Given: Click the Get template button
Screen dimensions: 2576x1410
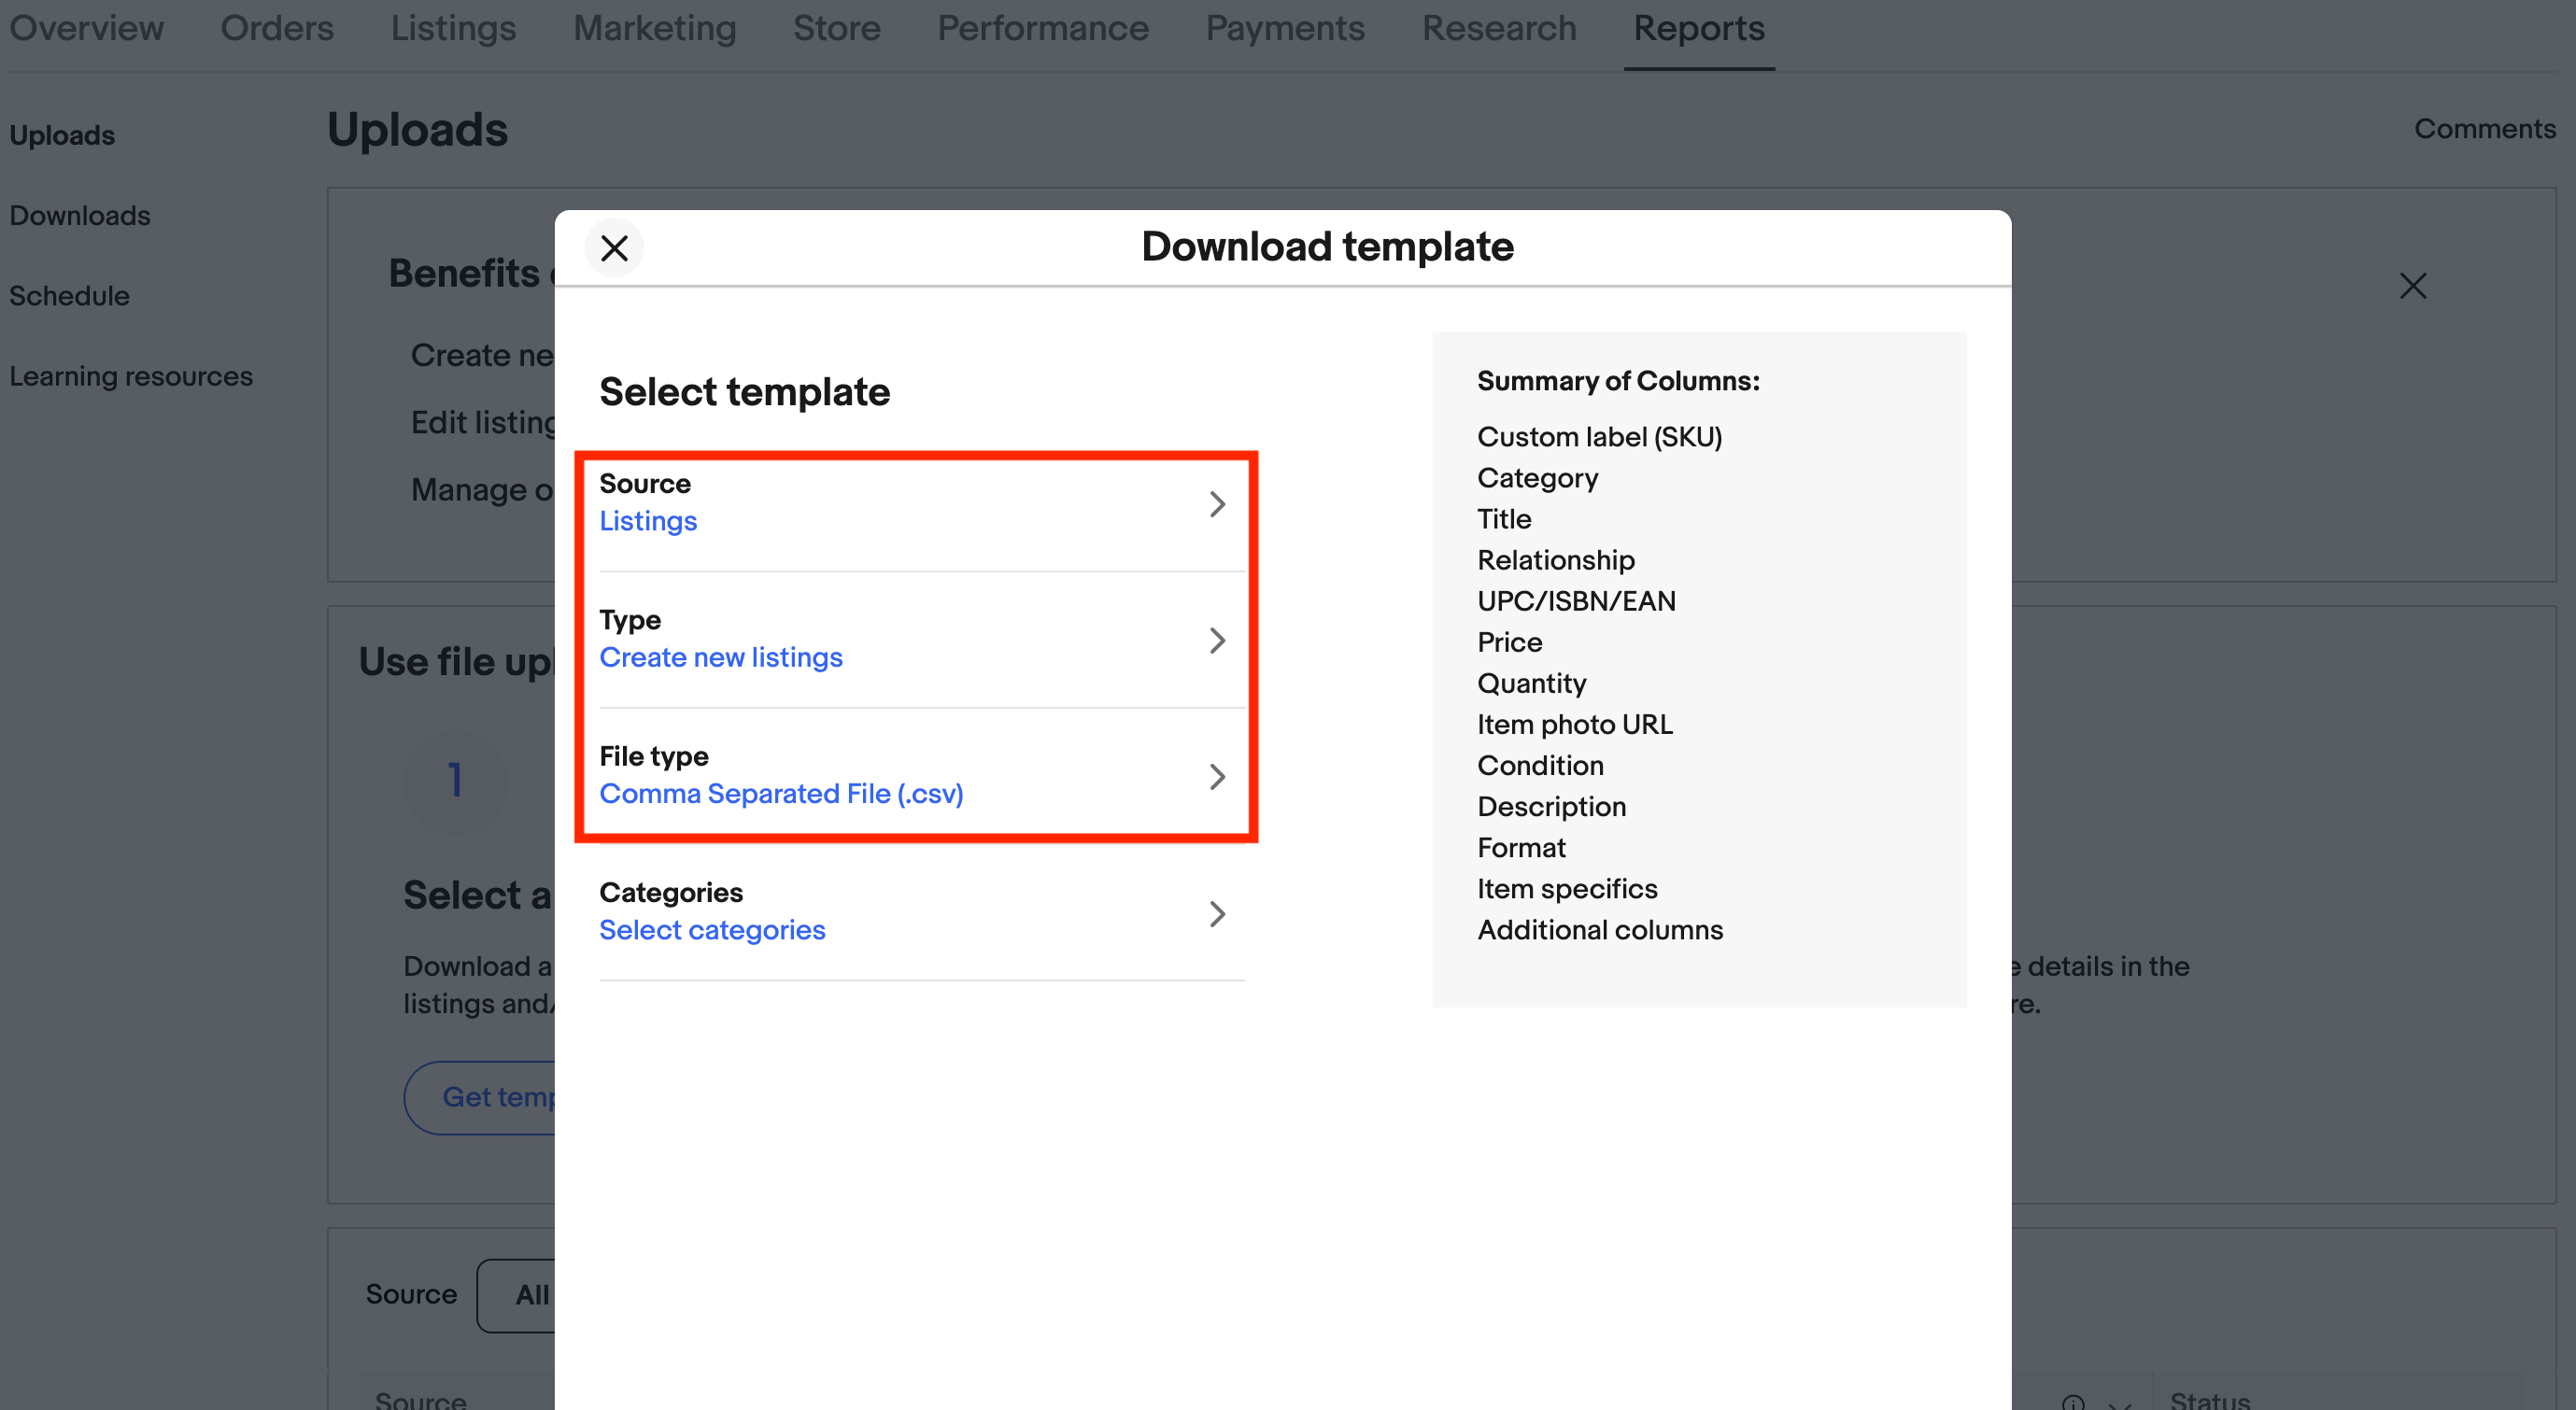Looking at the screenshot, I should 480,1097.
